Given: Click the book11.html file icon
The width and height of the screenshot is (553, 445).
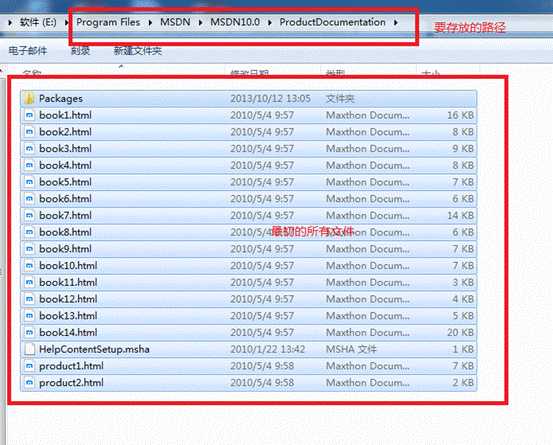Looking at the screenshot, I should 30,282.
